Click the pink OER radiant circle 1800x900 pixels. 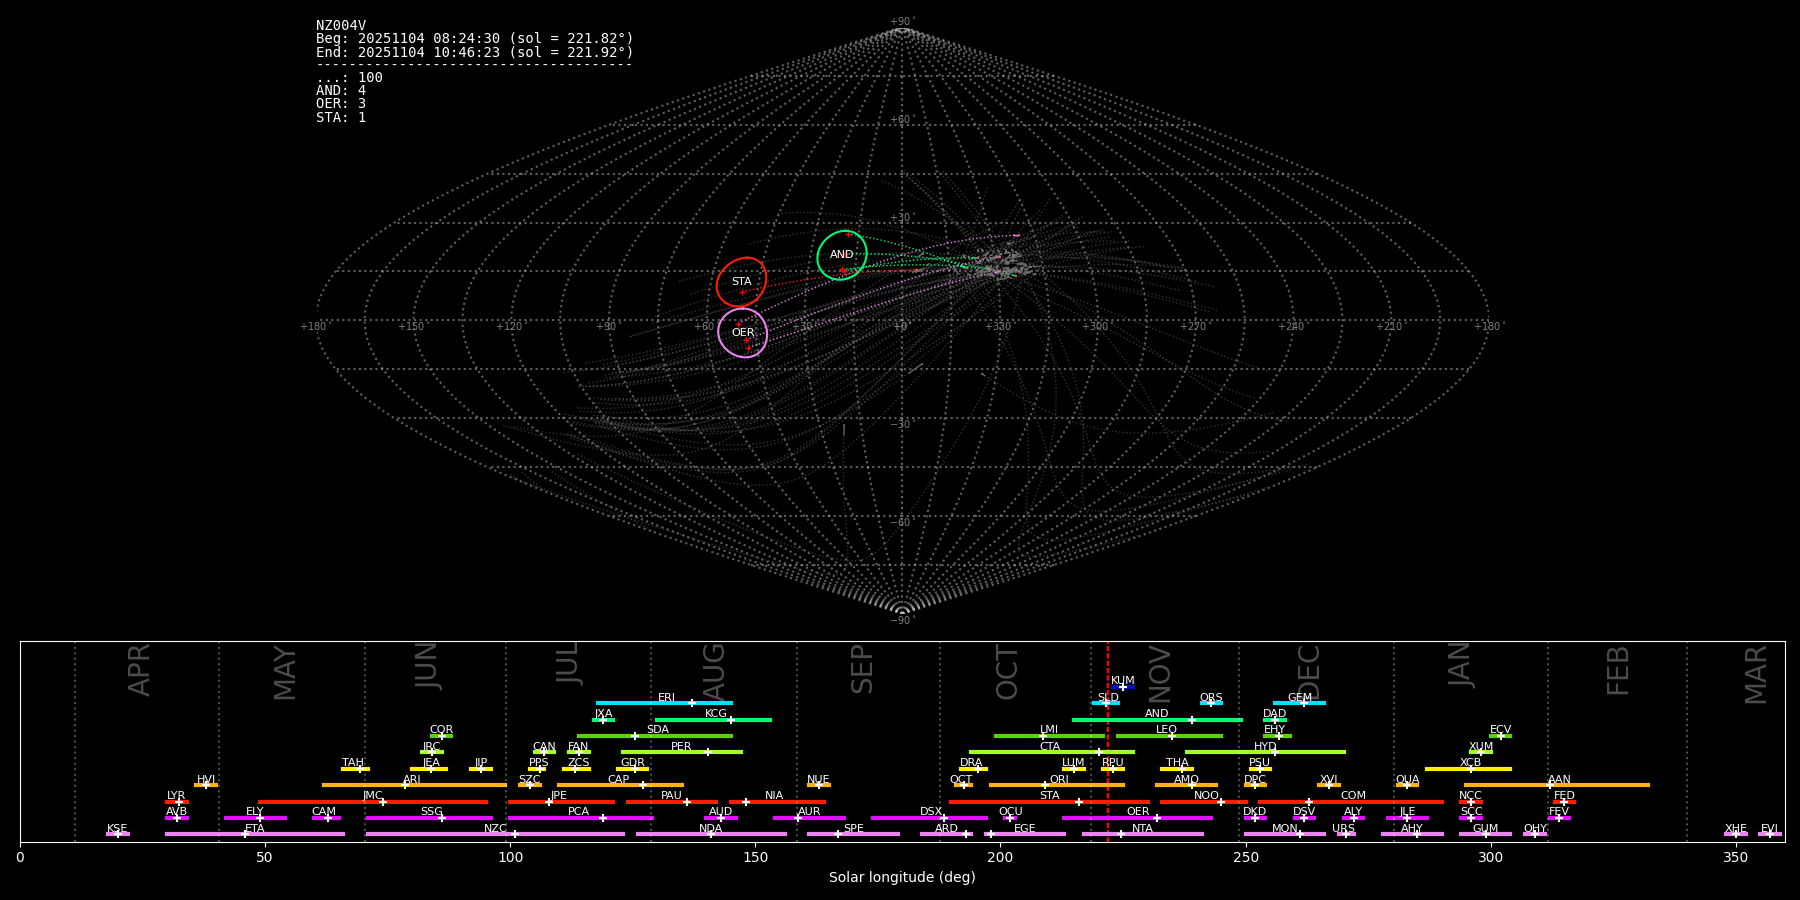point(743,333)
